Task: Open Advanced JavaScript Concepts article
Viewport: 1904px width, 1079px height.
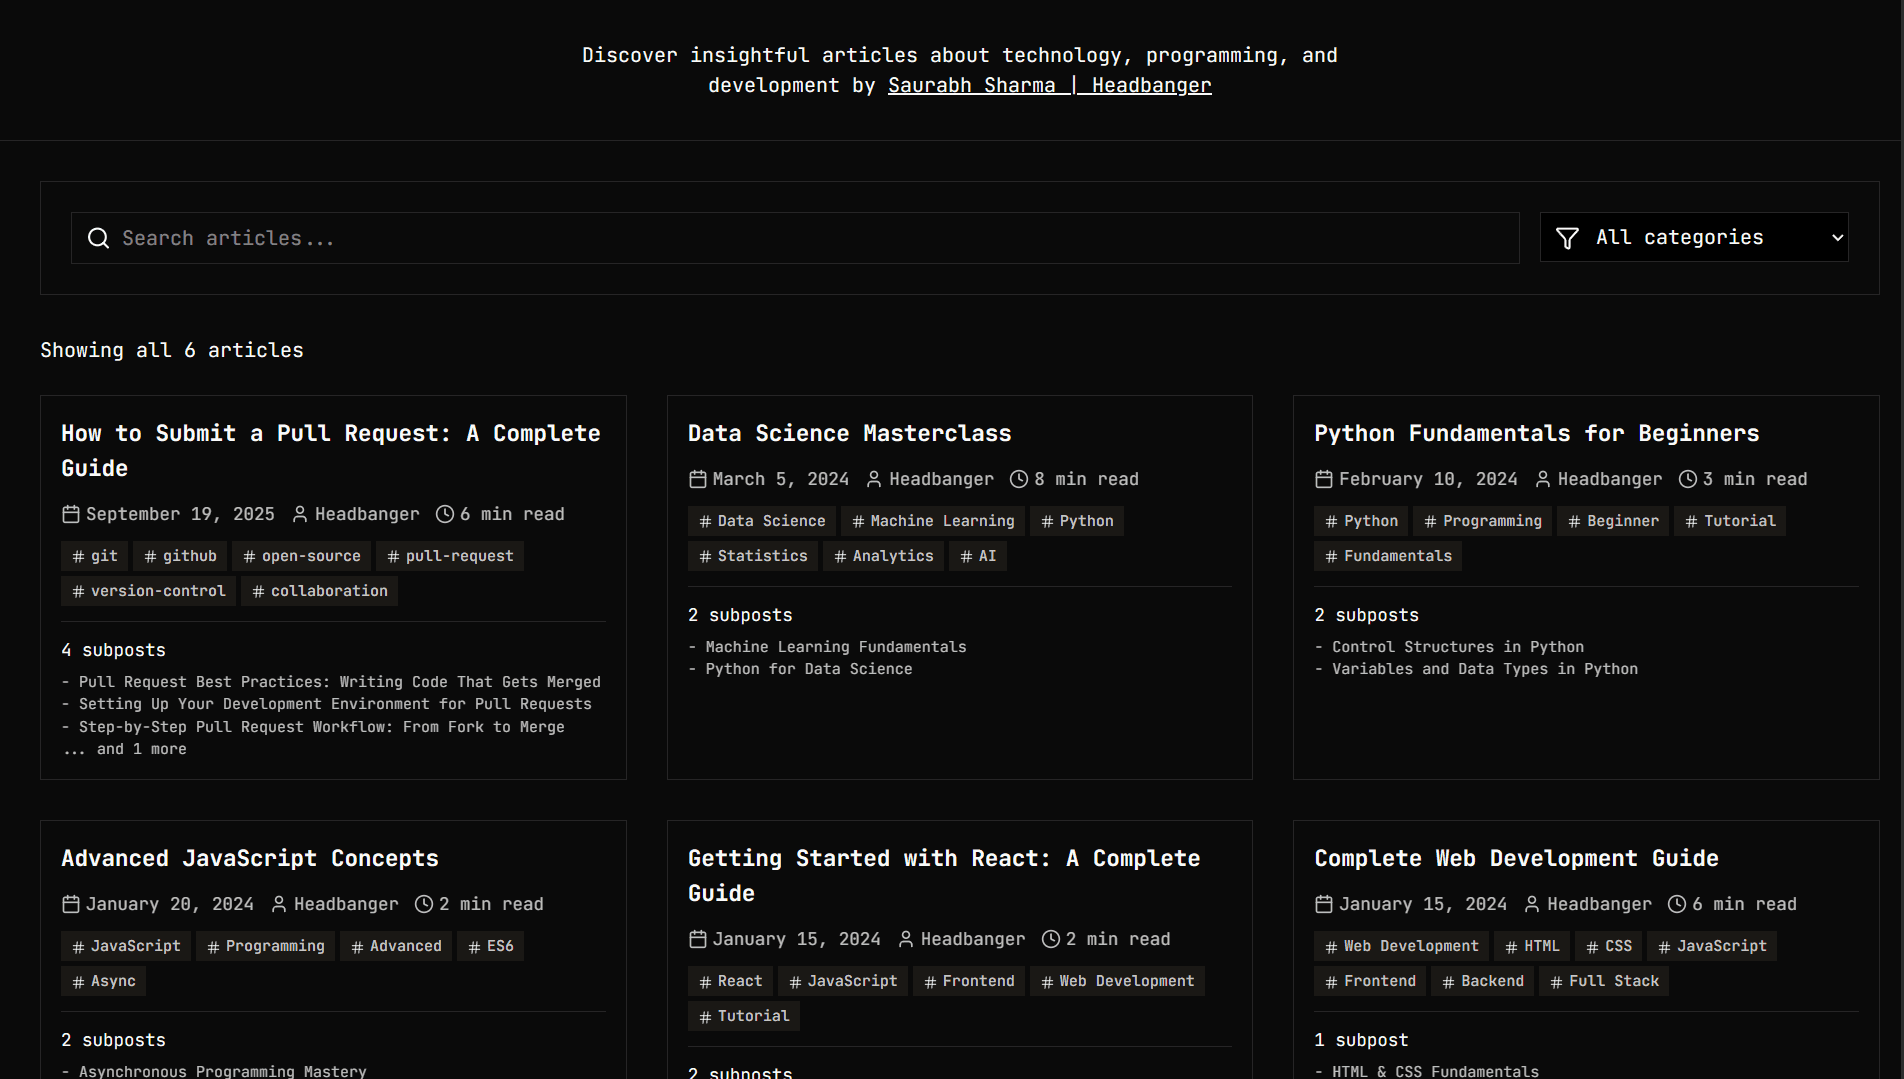Action: (x=250, y=859)
